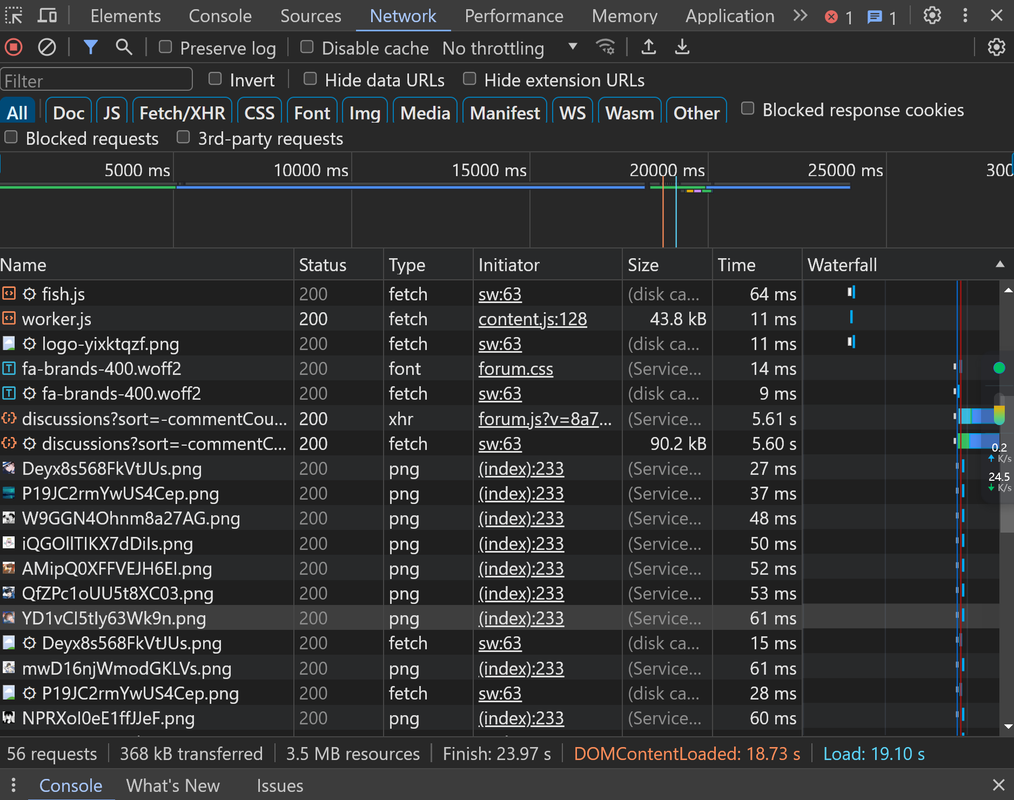Check Blocked requests option
This screenshot has width=1014, height=800.
[x=11, y=137]
